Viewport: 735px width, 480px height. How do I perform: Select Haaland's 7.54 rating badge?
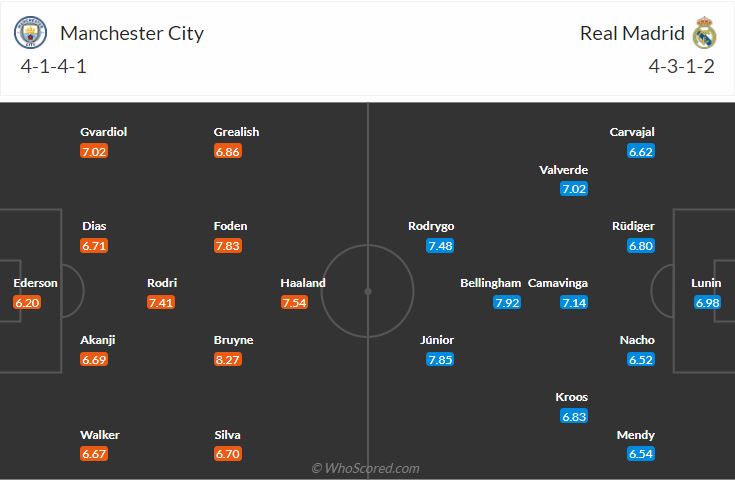click(x=294, y=302)
